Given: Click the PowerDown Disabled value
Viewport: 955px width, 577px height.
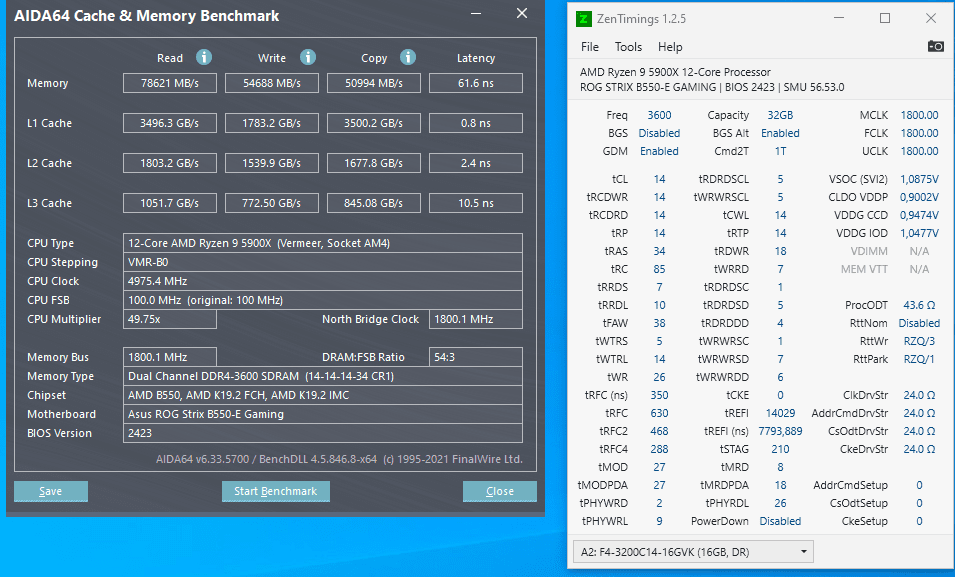Looking at the screenshot, I should click(780, 521).
